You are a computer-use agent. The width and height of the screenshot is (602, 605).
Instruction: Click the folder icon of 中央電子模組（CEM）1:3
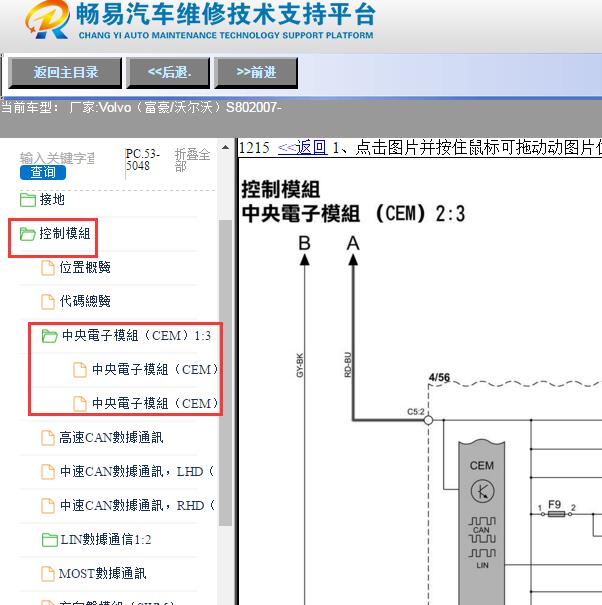coord(50,336)
